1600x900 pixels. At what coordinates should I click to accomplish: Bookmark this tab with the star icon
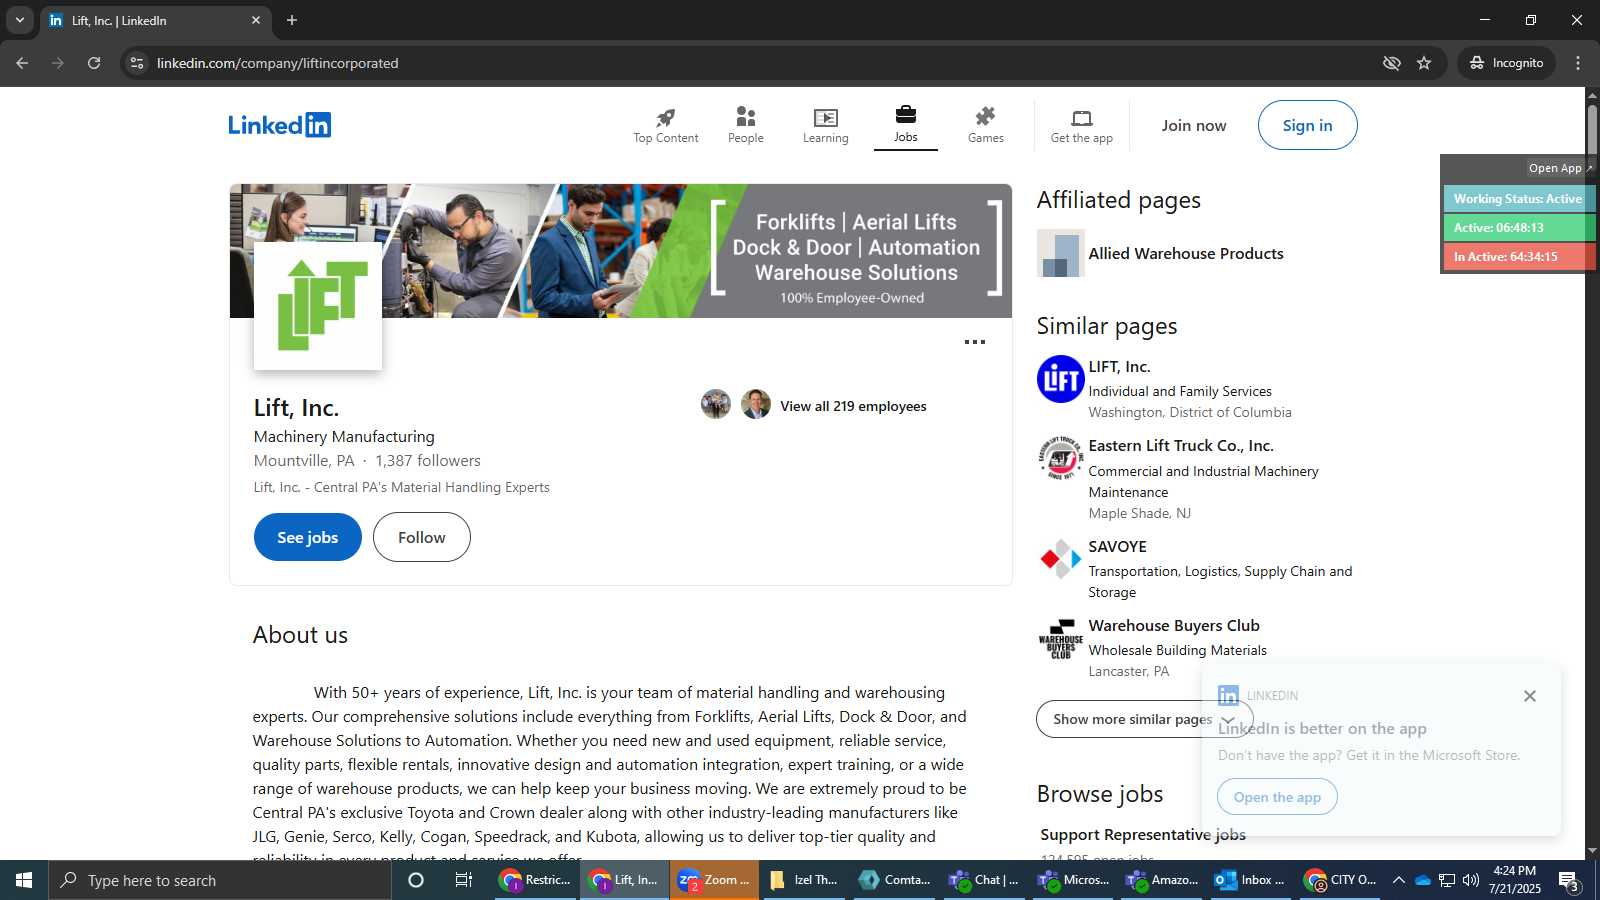(1424, 63)
